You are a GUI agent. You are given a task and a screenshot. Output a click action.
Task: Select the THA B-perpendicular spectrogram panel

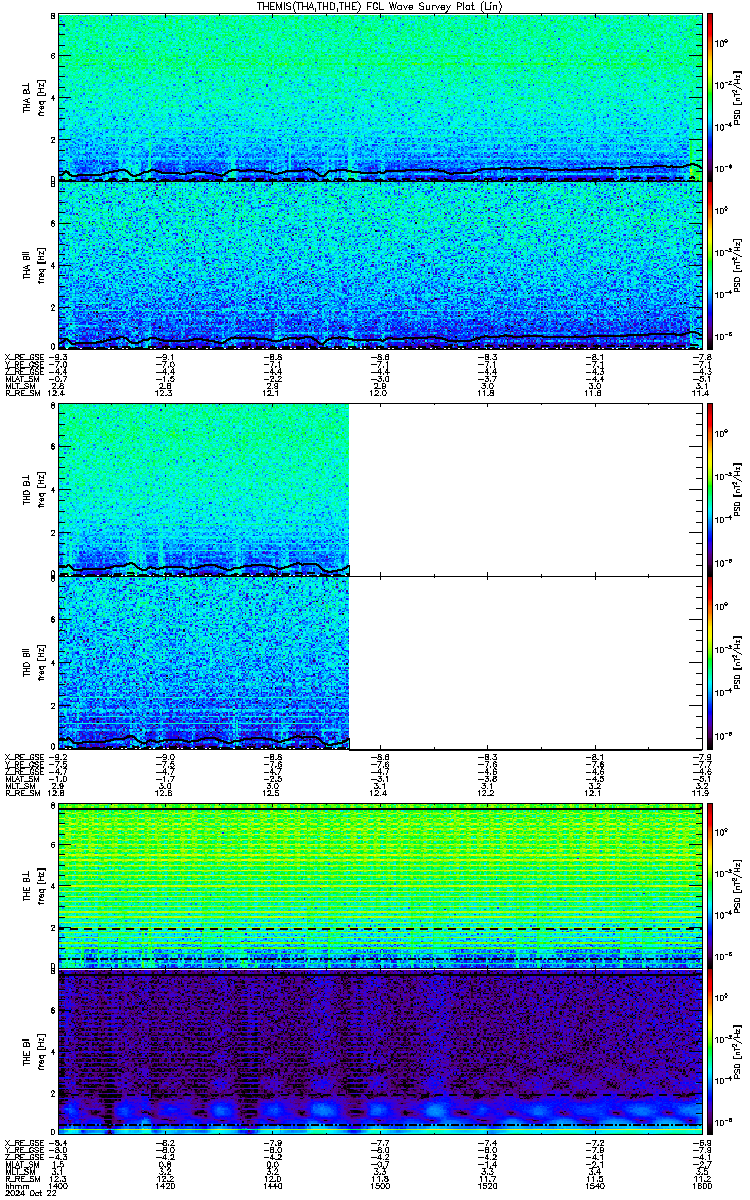382,97
